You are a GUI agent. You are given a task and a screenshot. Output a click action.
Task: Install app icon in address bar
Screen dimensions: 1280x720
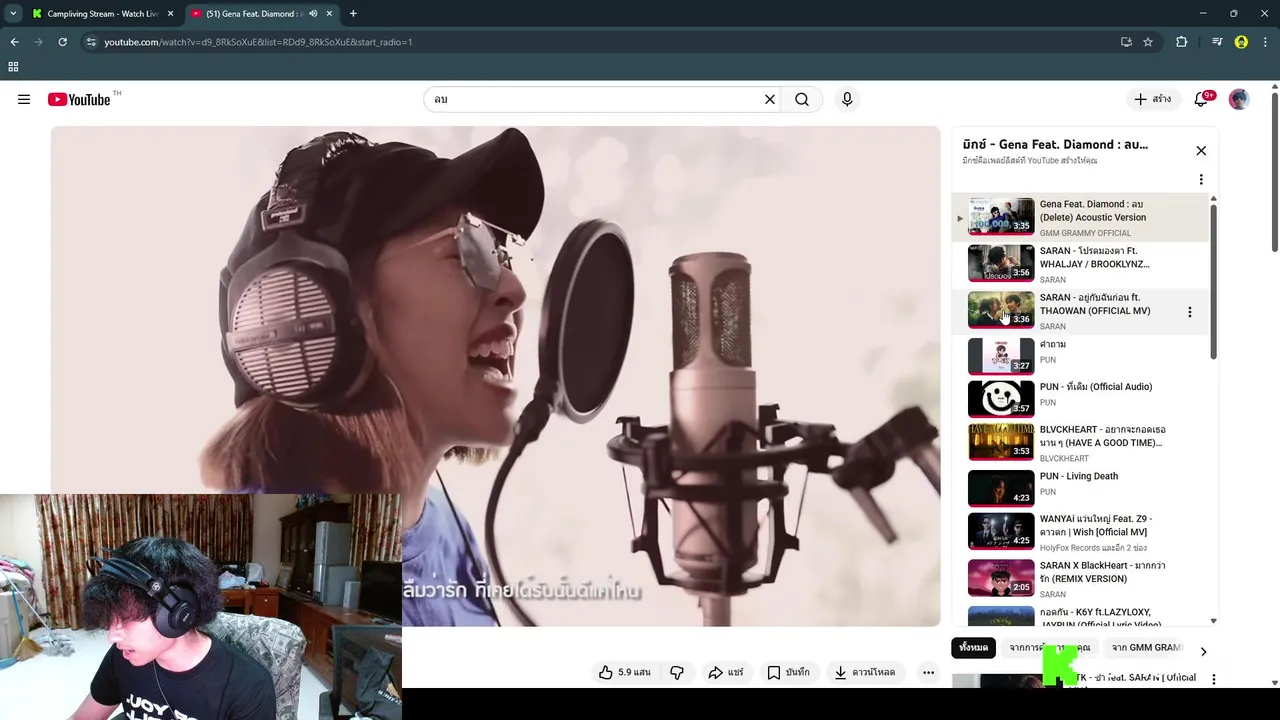[1126, 42]
